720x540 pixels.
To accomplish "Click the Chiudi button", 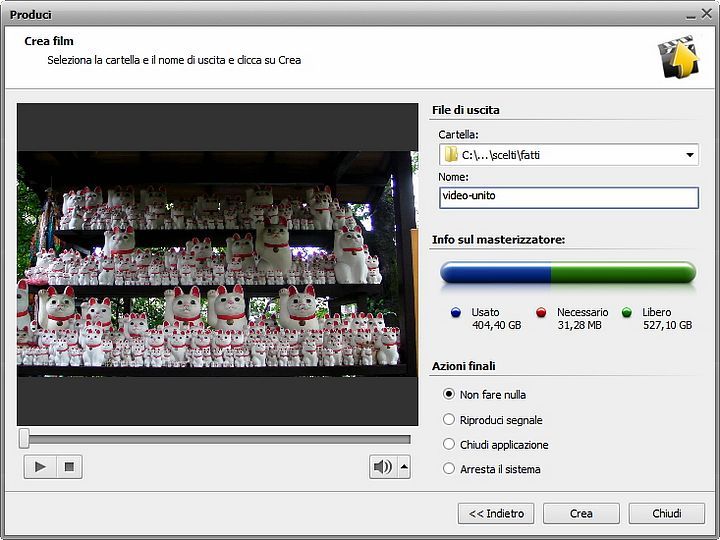I will point(667,513).
